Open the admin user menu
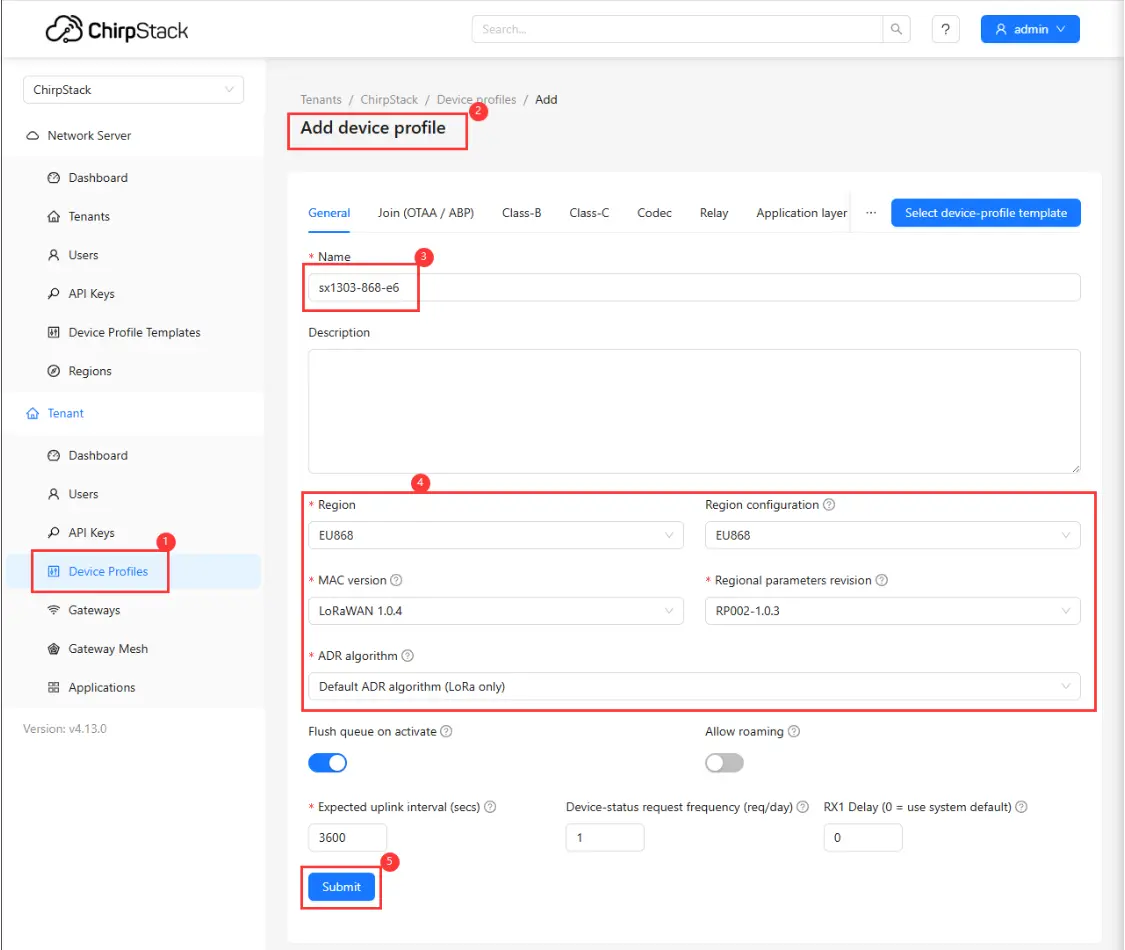This screenshot has width=1125, height=950. [1030, 29]
